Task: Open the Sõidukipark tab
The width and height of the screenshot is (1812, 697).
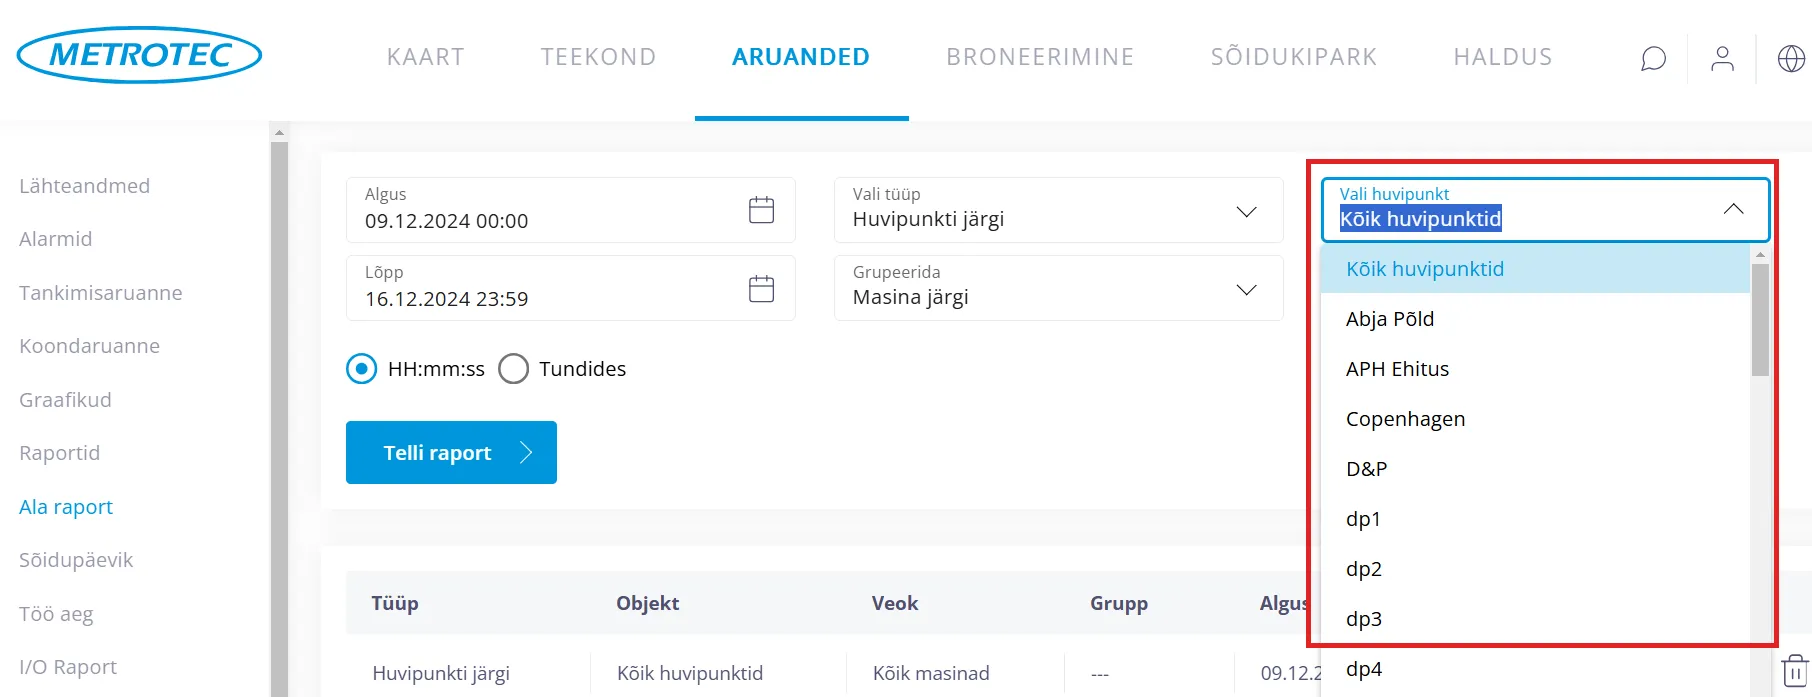Action: 1294,57
